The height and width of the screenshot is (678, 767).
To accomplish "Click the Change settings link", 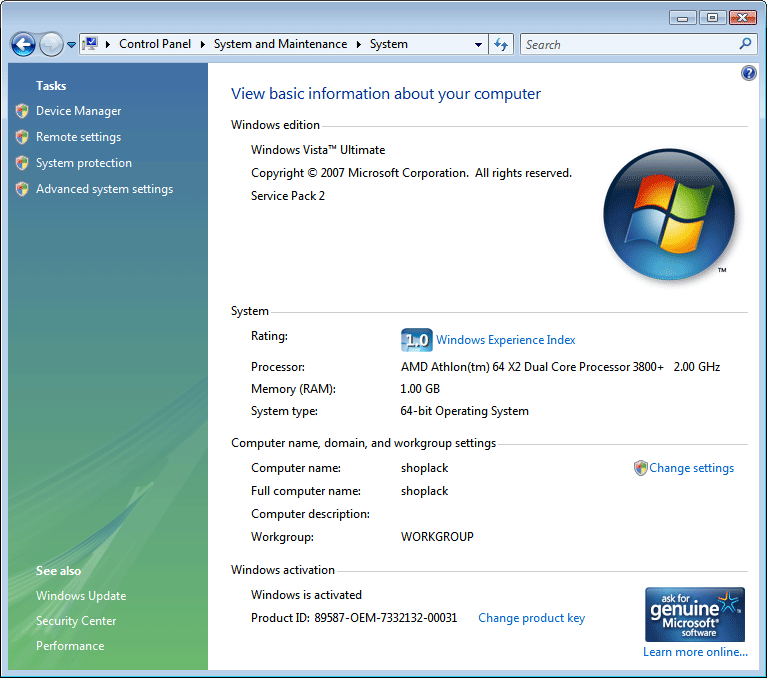I will click(691, 468).
